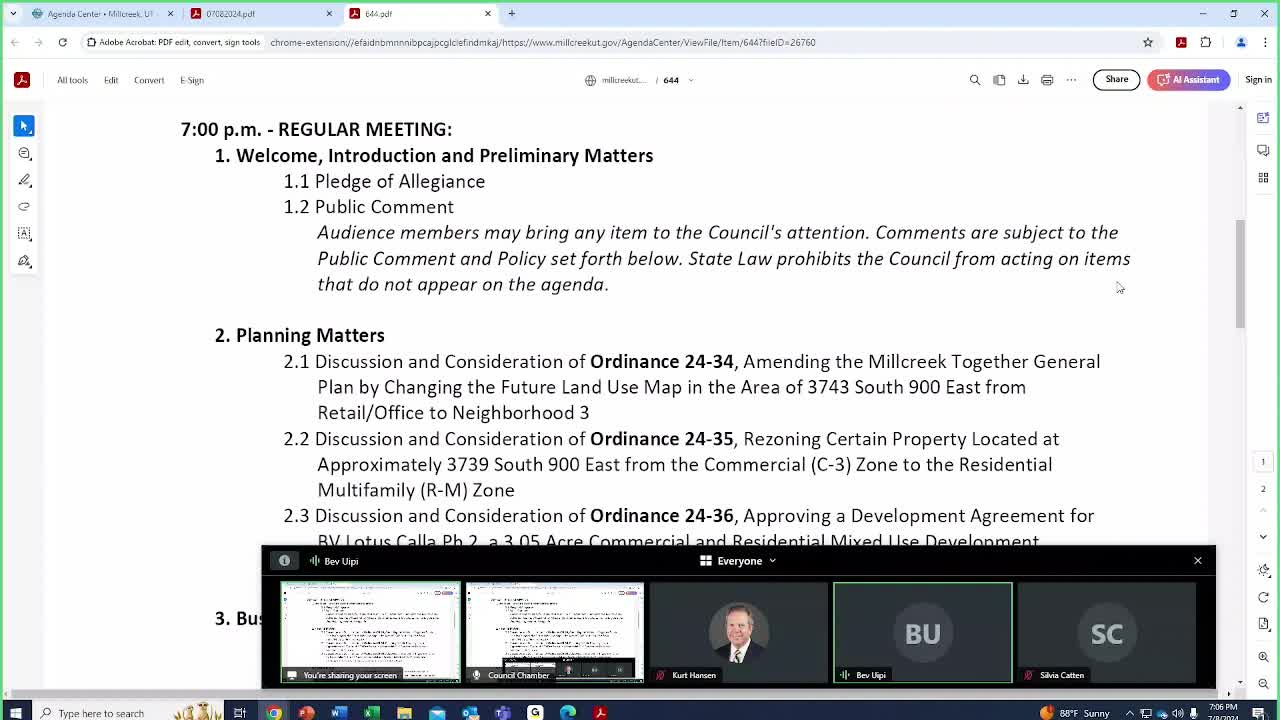Open the AI Assistant button

point(1188,80)
